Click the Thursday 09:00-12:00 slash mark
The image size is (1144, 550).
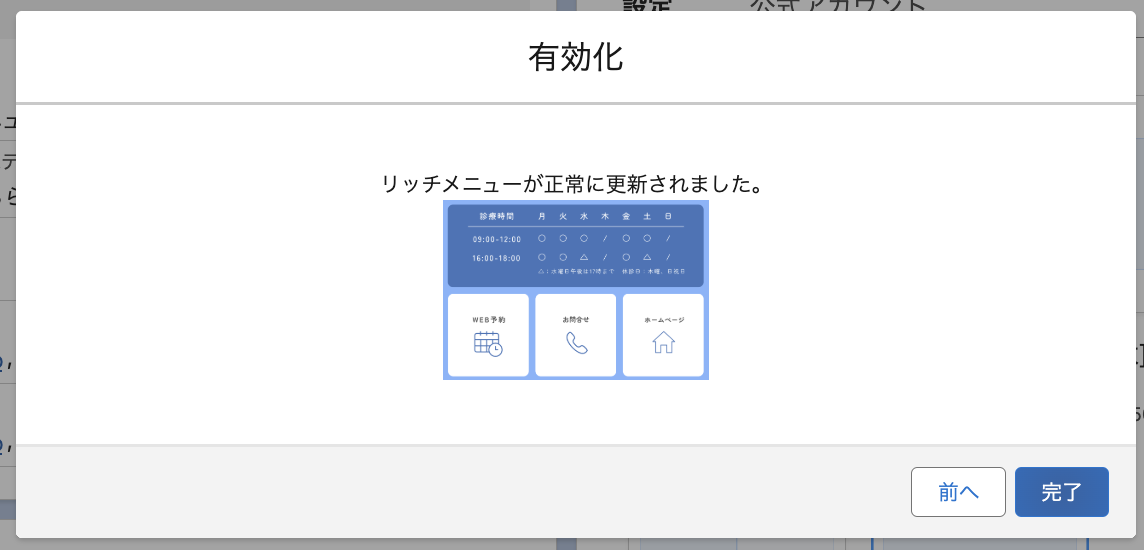[605, 239]
